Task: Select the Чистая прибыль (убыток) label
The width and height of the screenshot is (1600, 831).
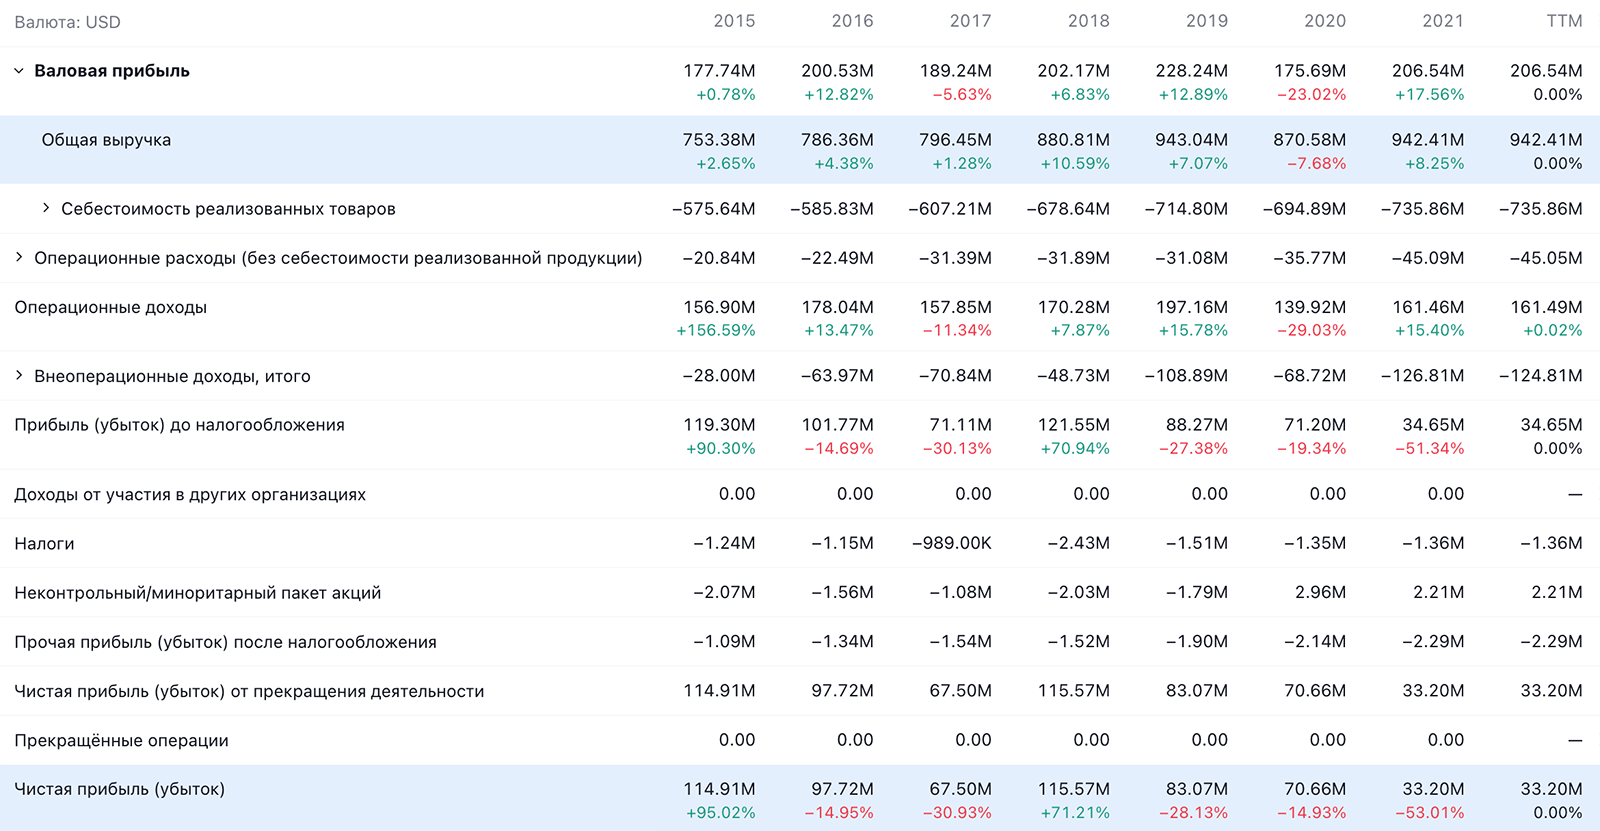Action: click(120, 789)
